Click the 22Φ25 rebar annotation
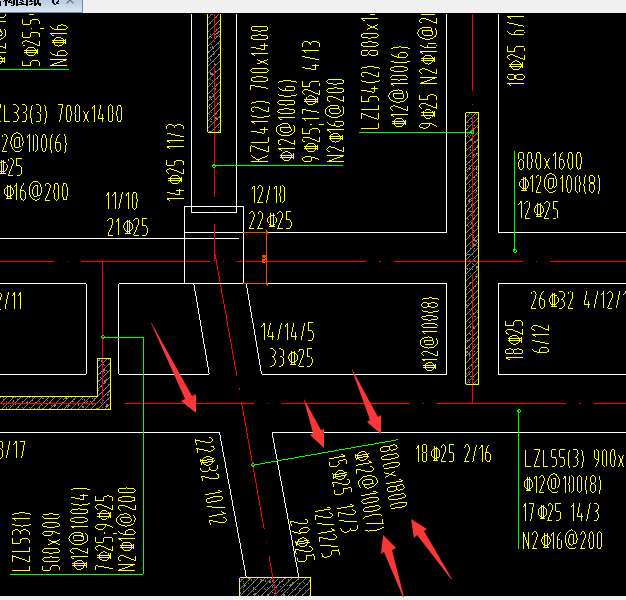 tap(270, 220)
